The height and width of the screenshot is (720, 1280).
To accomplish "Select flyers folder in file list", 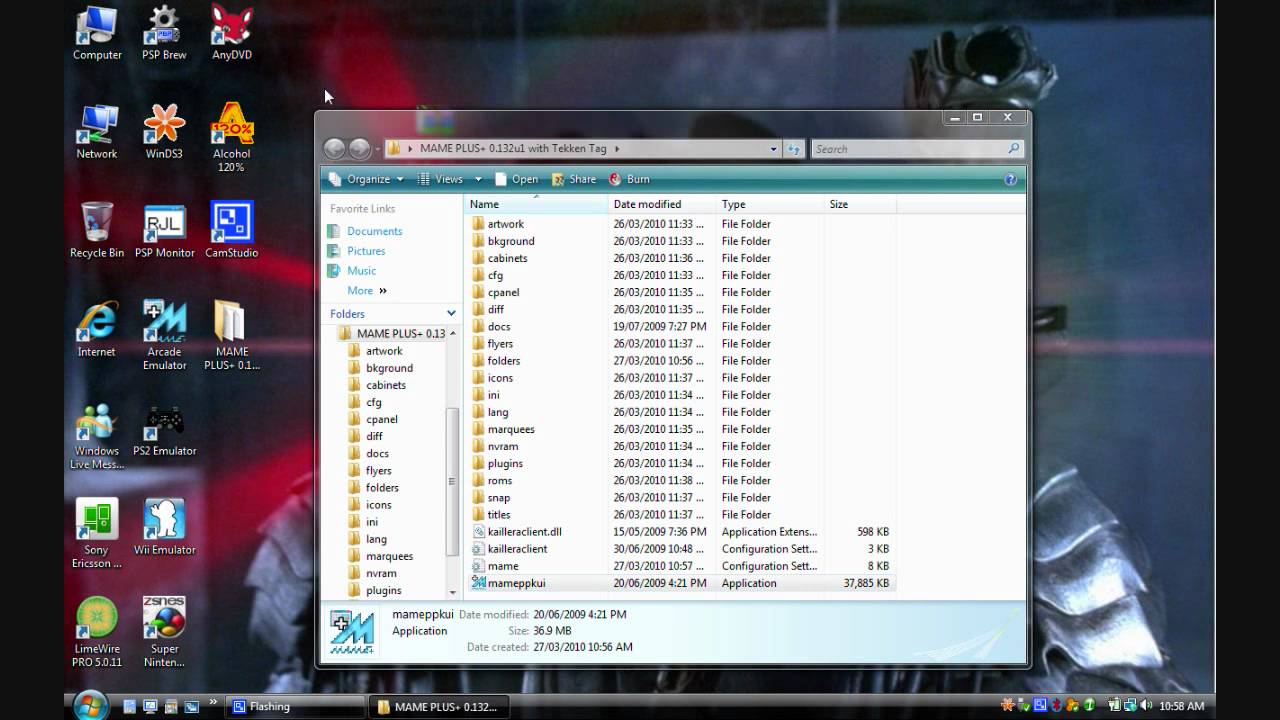I will coord(682,344).
